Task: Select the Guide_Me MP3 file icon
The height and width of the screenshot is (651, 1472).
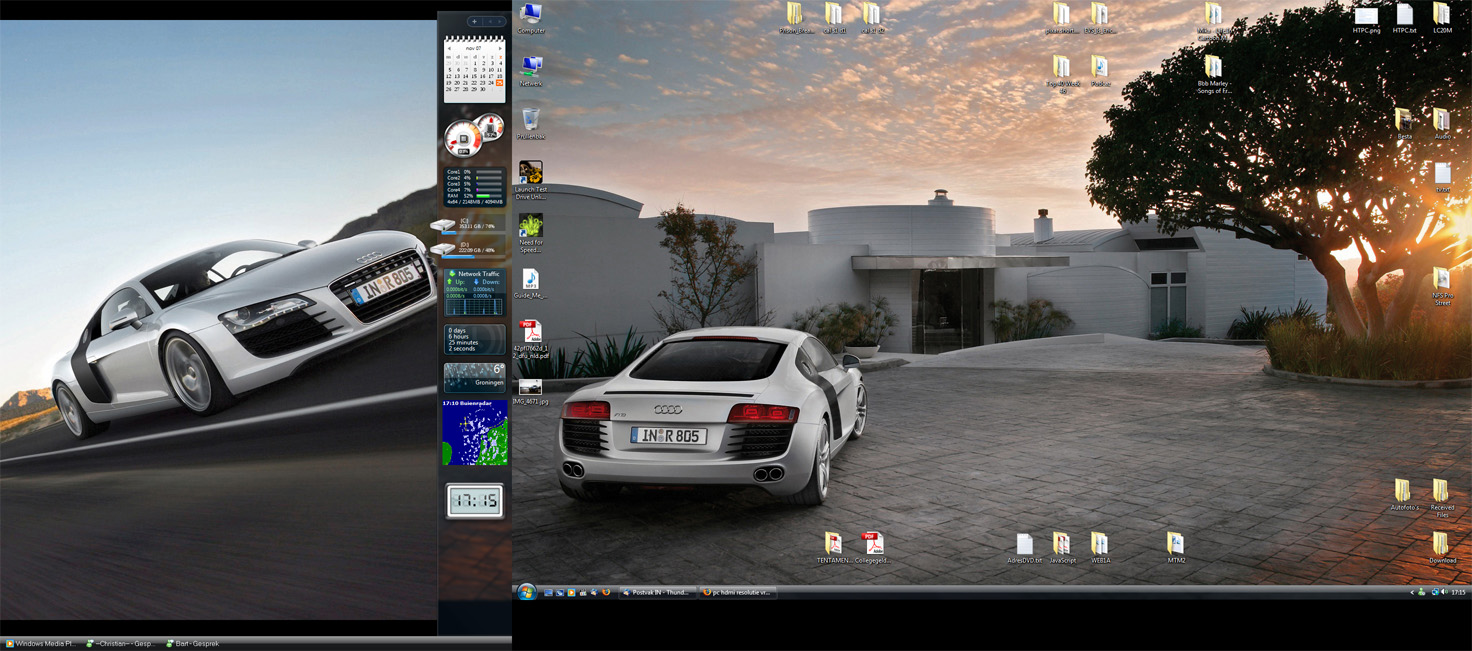Action: pyautogui.click(x=531, y=283)
